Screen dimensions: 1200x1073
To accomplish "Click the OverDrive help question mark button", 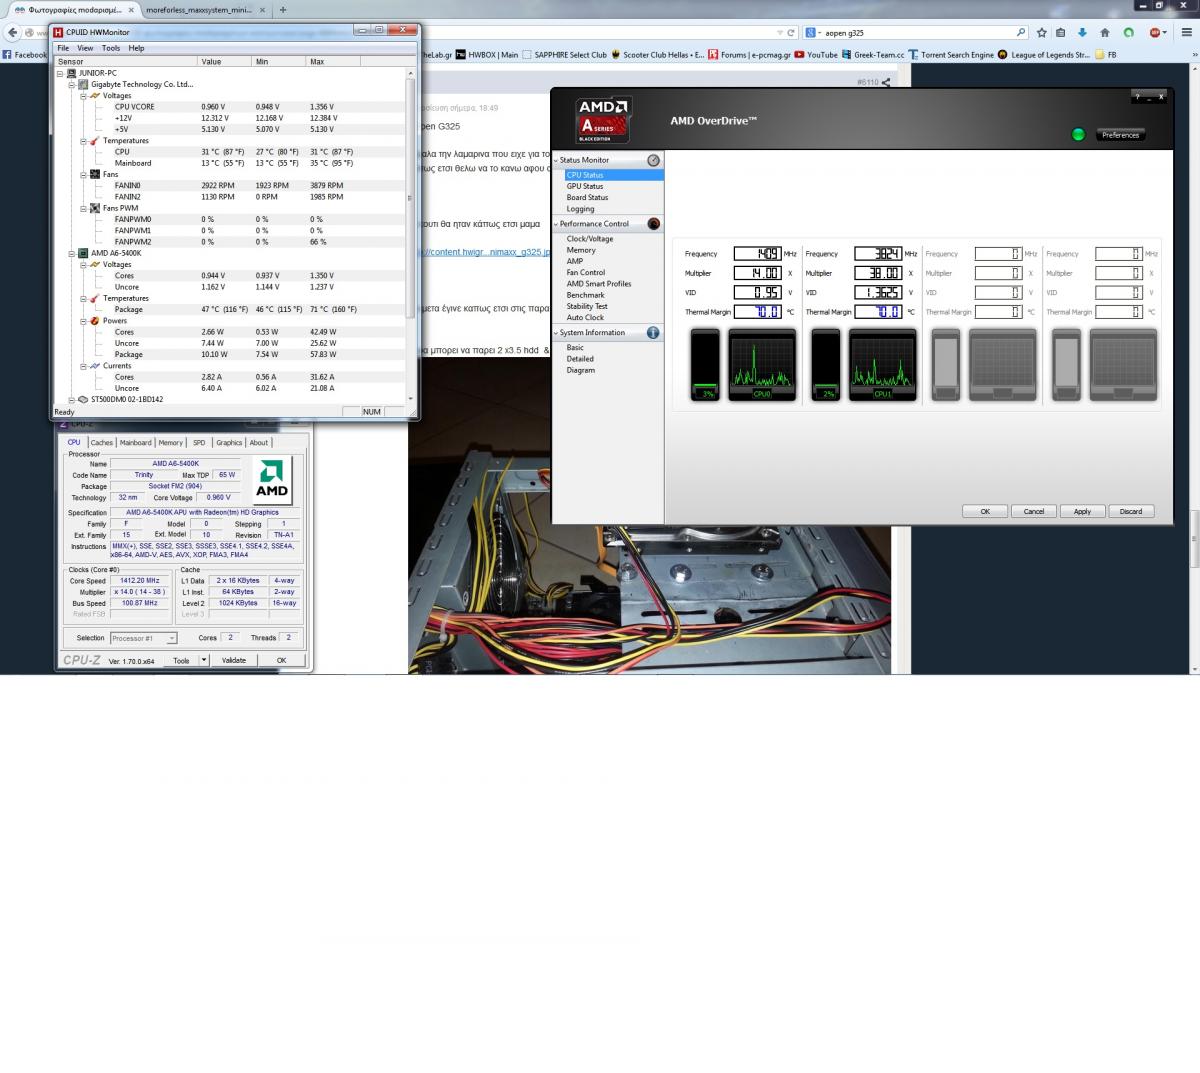I will tap(1138, 98).
